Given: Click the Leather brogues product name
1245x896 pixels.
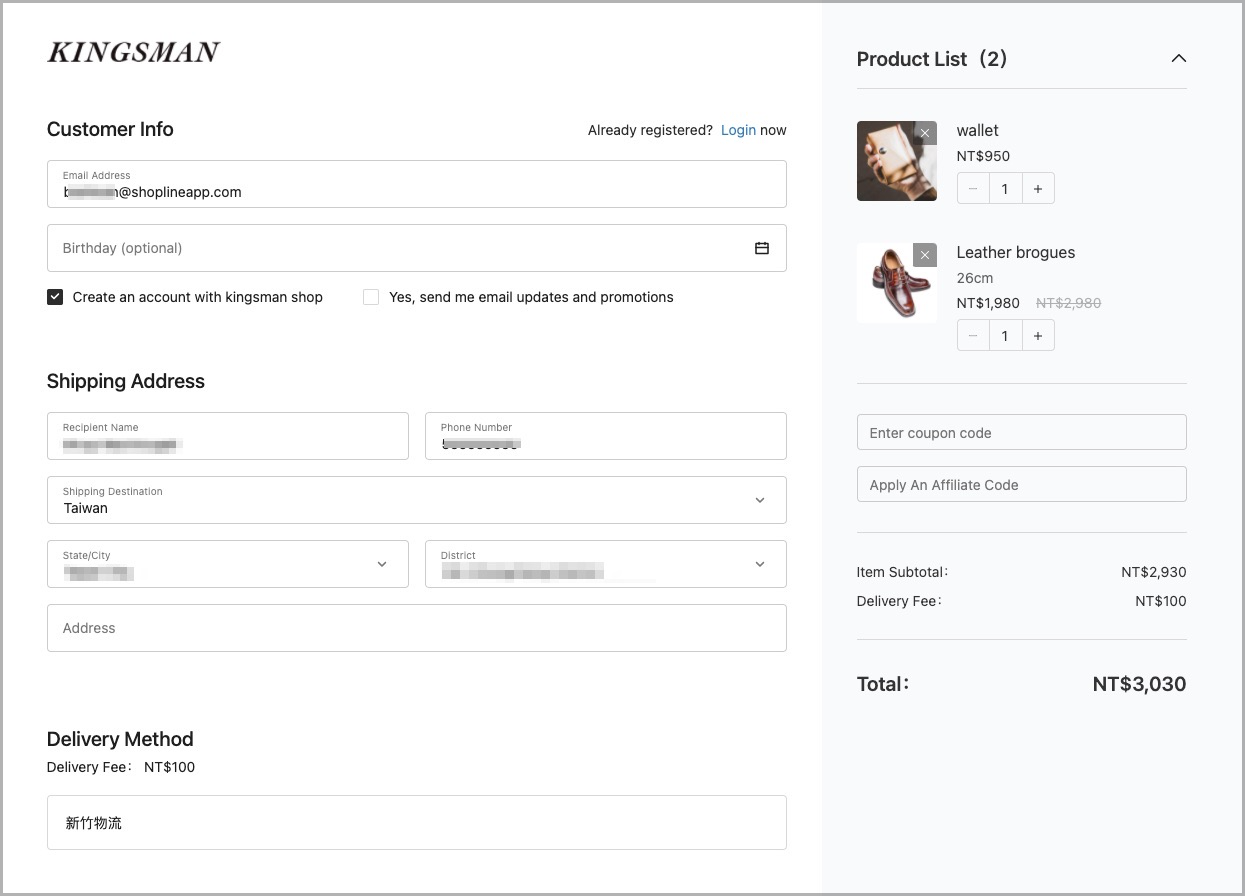Looking at the screenshot, I should coord(1015,252).
